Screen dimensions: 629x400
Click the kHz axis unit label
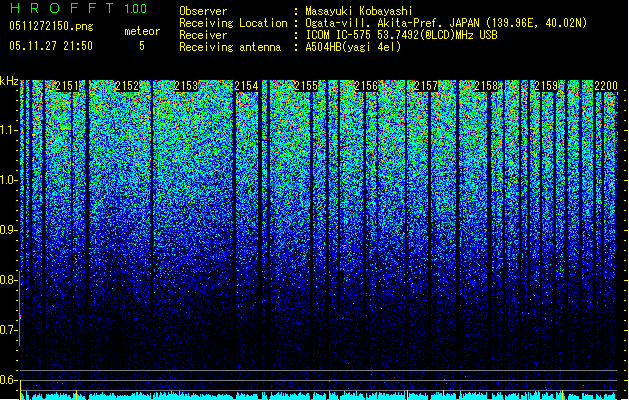click(9, 81)
